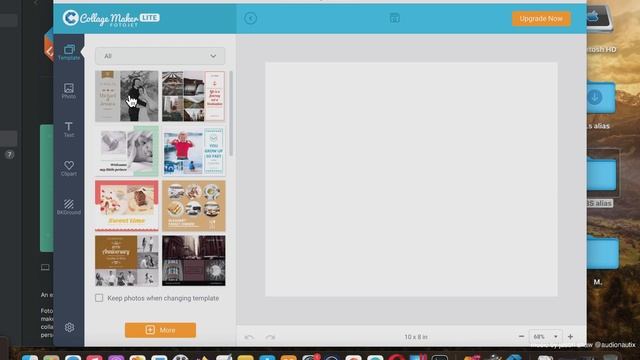Select the wedding couple template
The image size is (640, 360).
click(127, 96)
